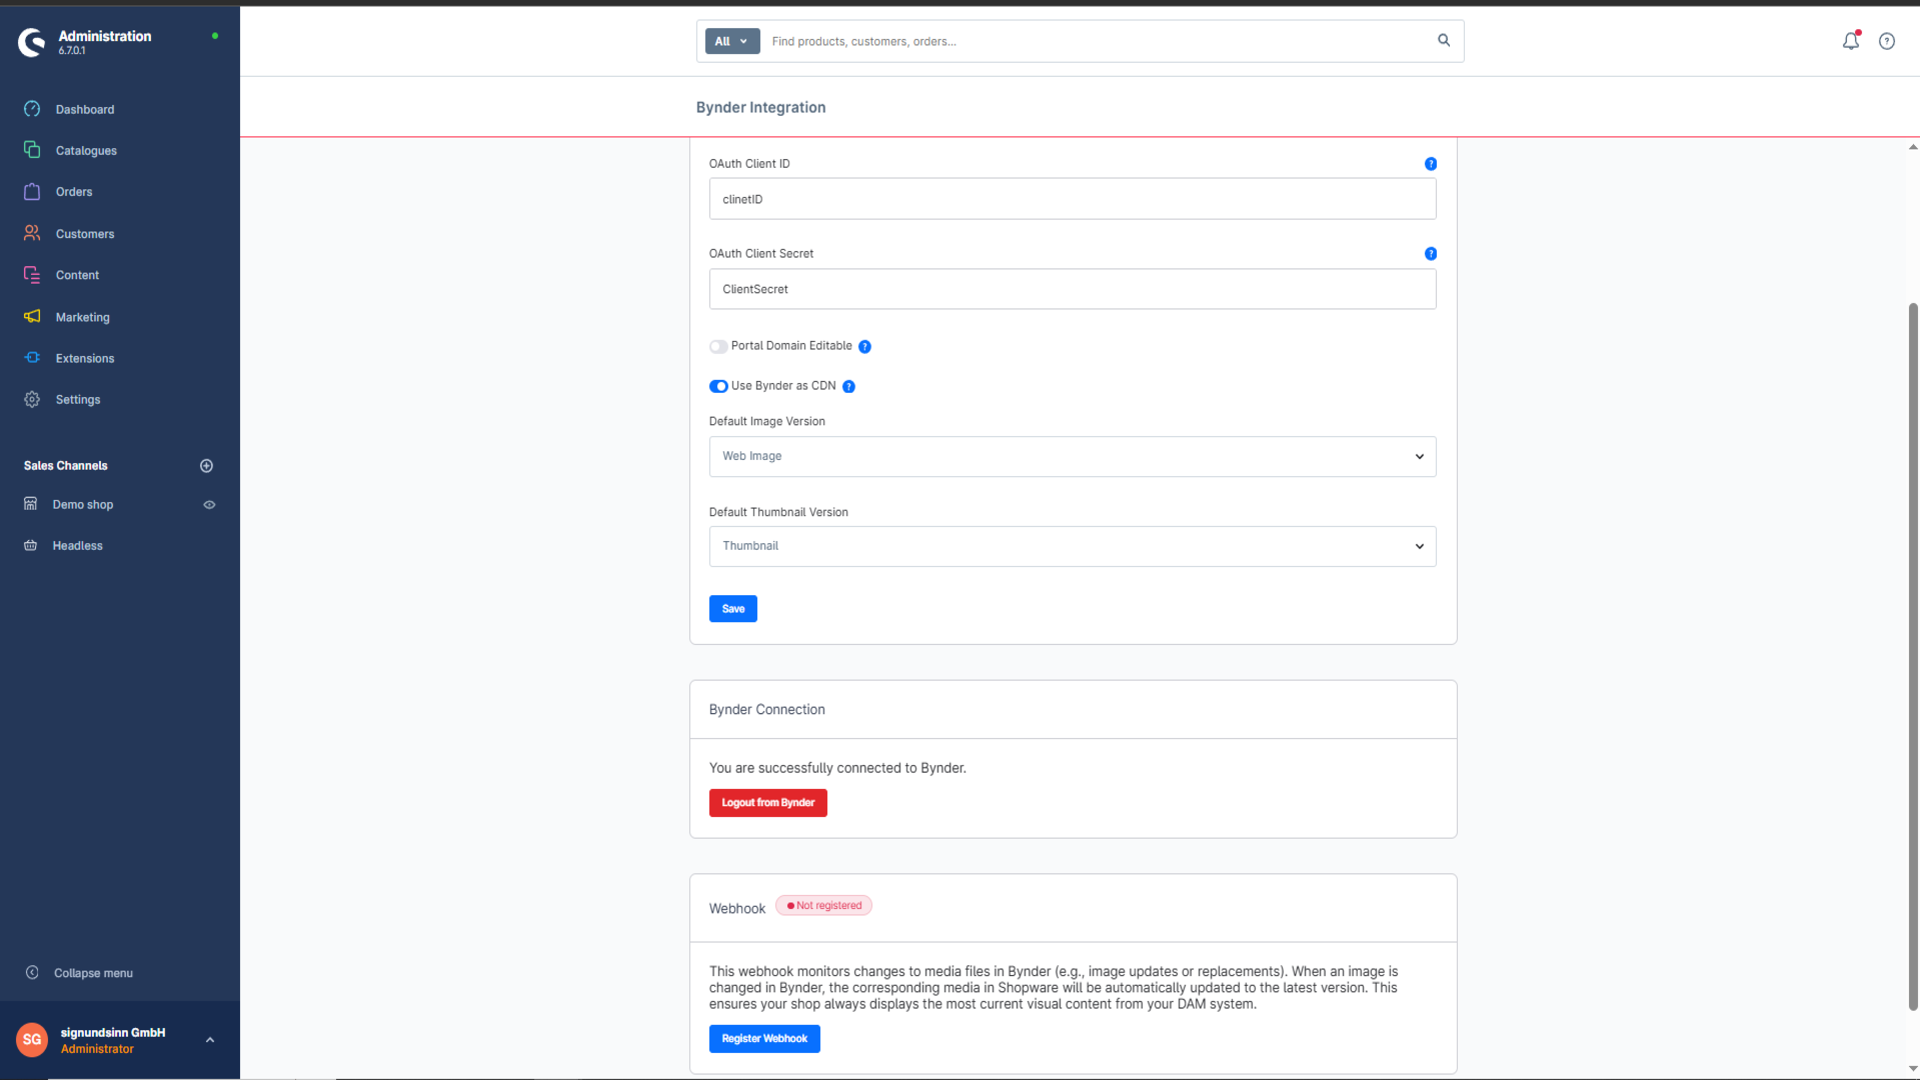Click scrollbar down arrow

click(1913, 1069)
